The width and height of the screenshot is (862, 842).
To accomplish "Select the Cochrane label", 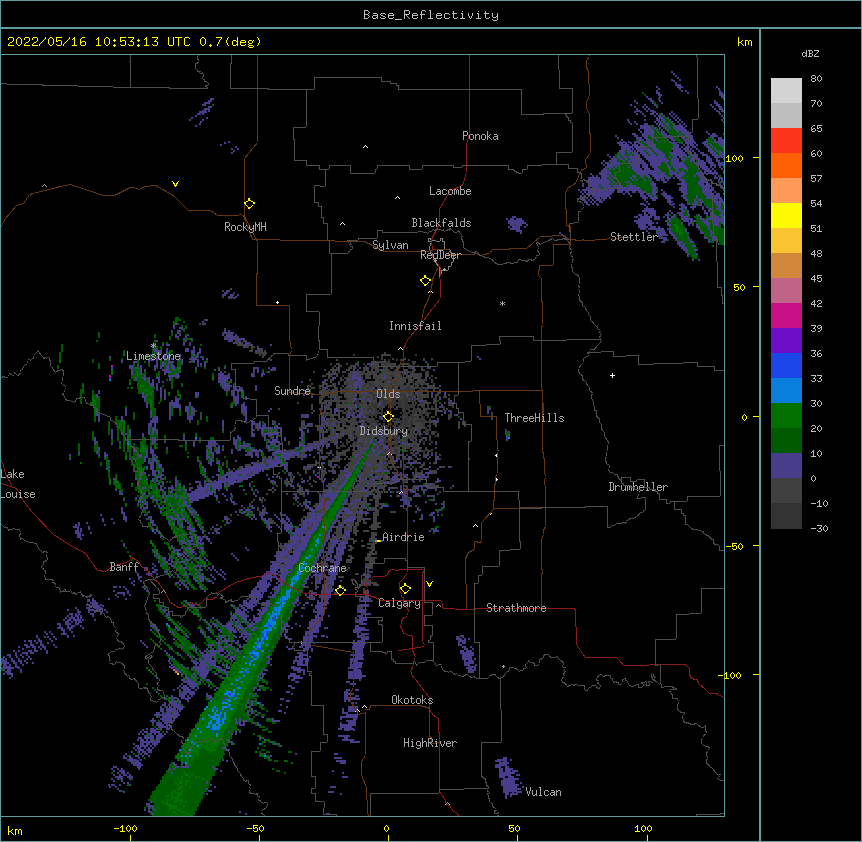I will tap(323, 568).
